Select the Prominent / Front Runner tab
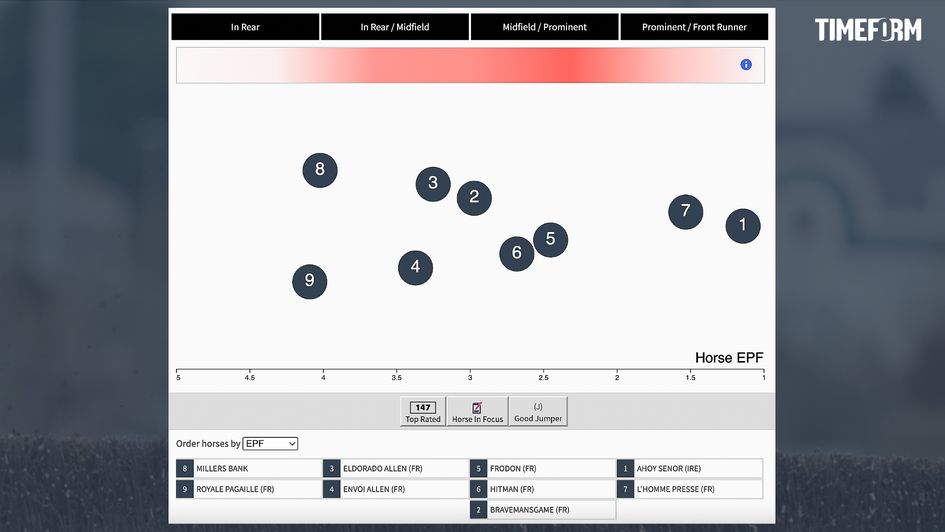 click(694, 27)
